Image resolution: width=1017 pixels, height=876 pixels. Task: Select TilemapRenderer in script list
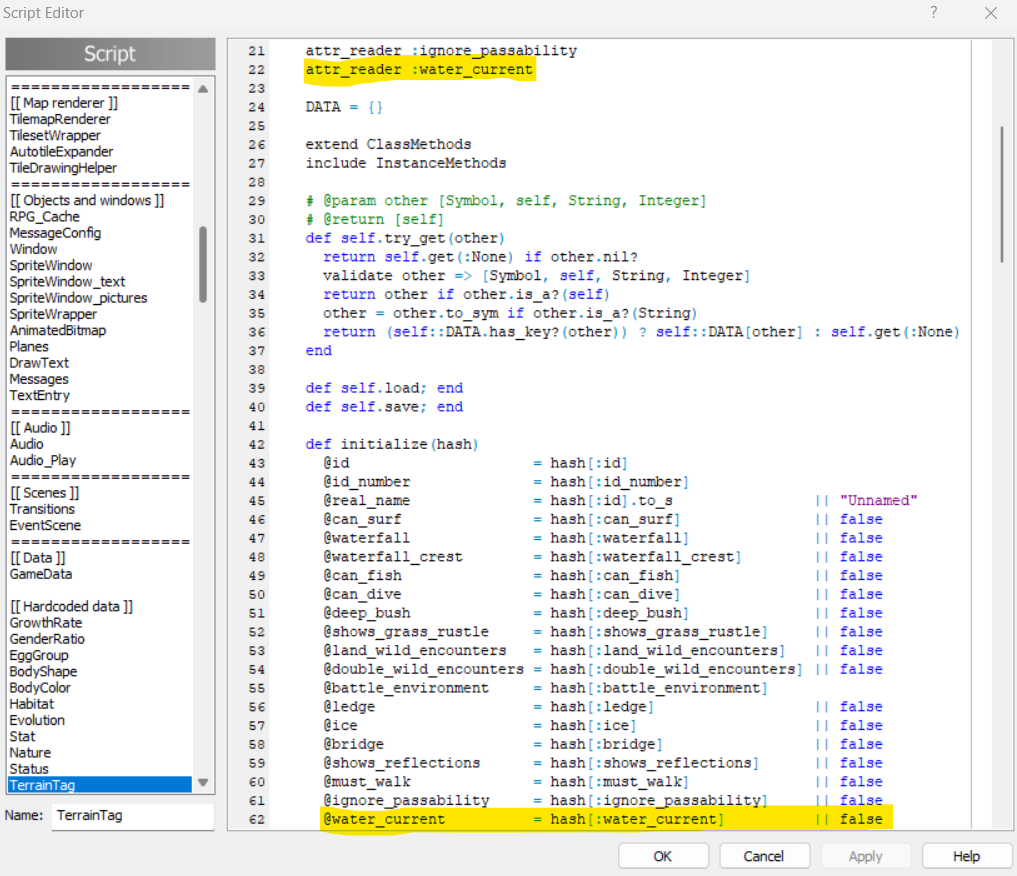pyautogui.click(x=60, y=119)
